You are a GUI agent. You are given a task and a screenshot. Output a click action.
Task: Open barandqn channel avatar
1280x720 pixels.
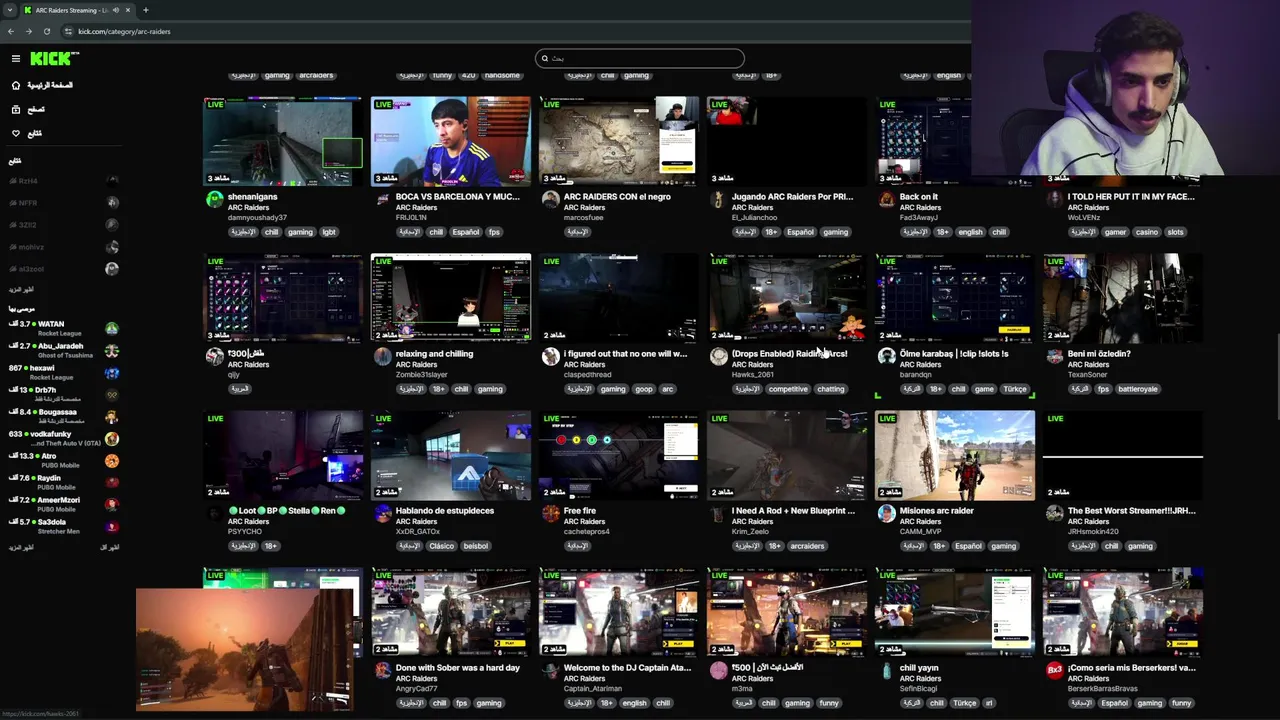pos(886,357)
